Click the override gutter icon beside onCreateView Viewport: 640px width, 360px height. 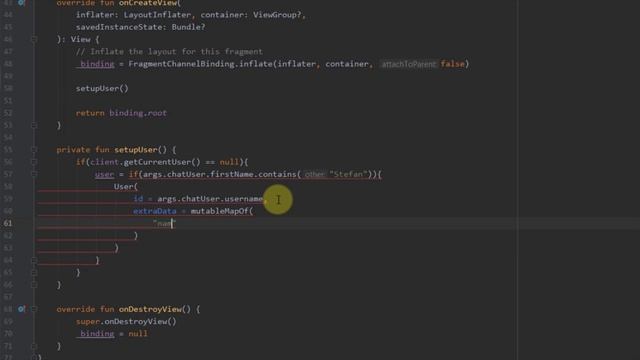(x=21, y=2)
